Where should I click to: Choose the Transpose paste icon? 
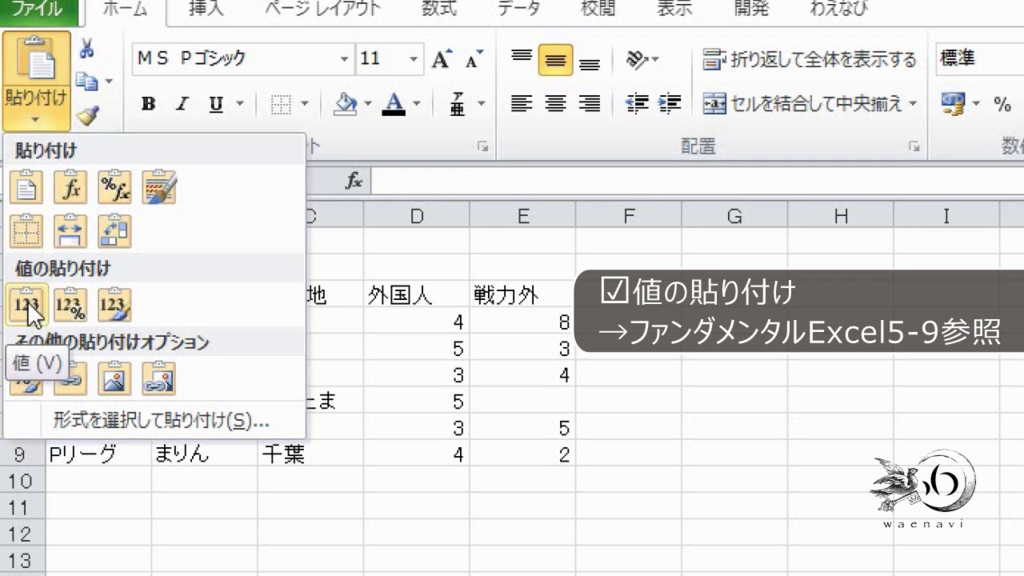tap(115, 231)
